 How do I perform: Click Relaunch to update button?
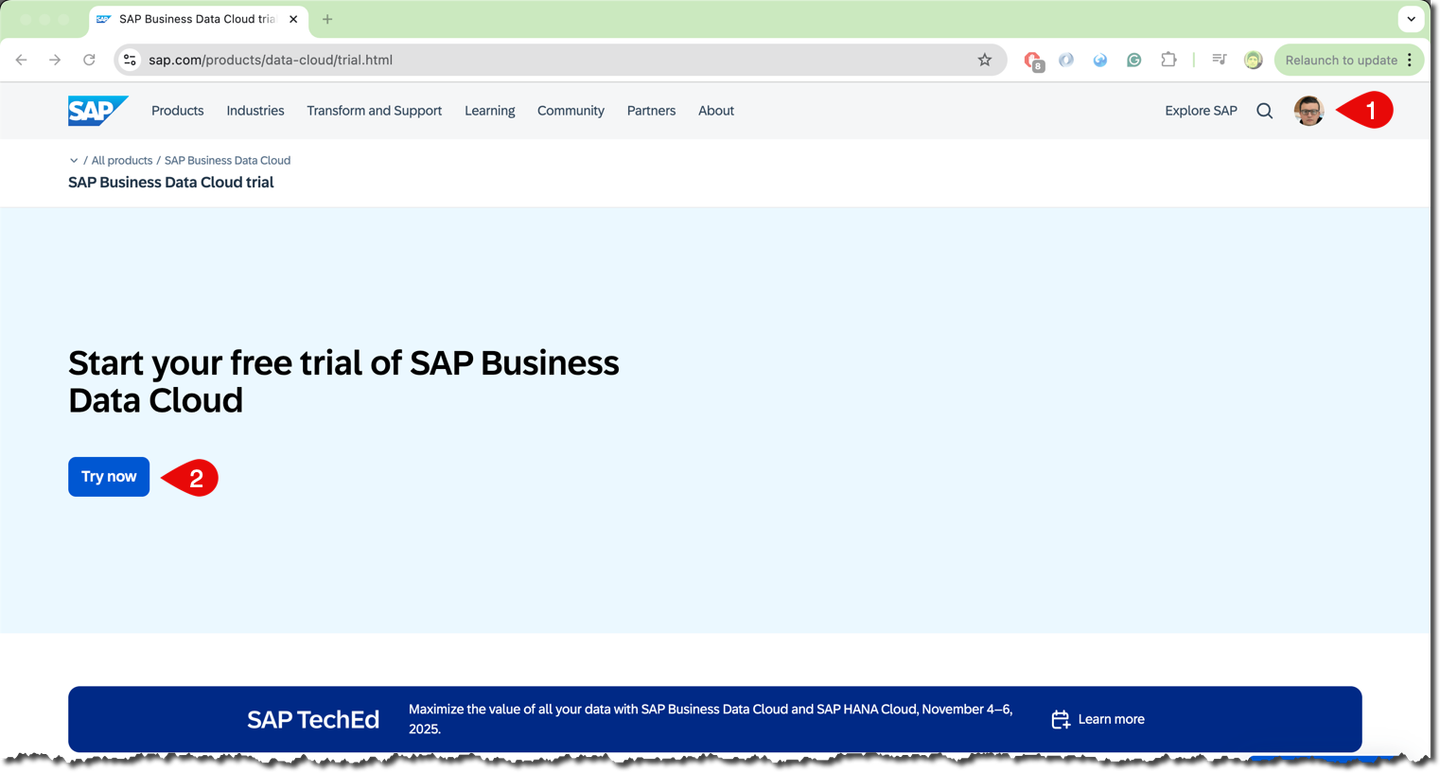1341,60
